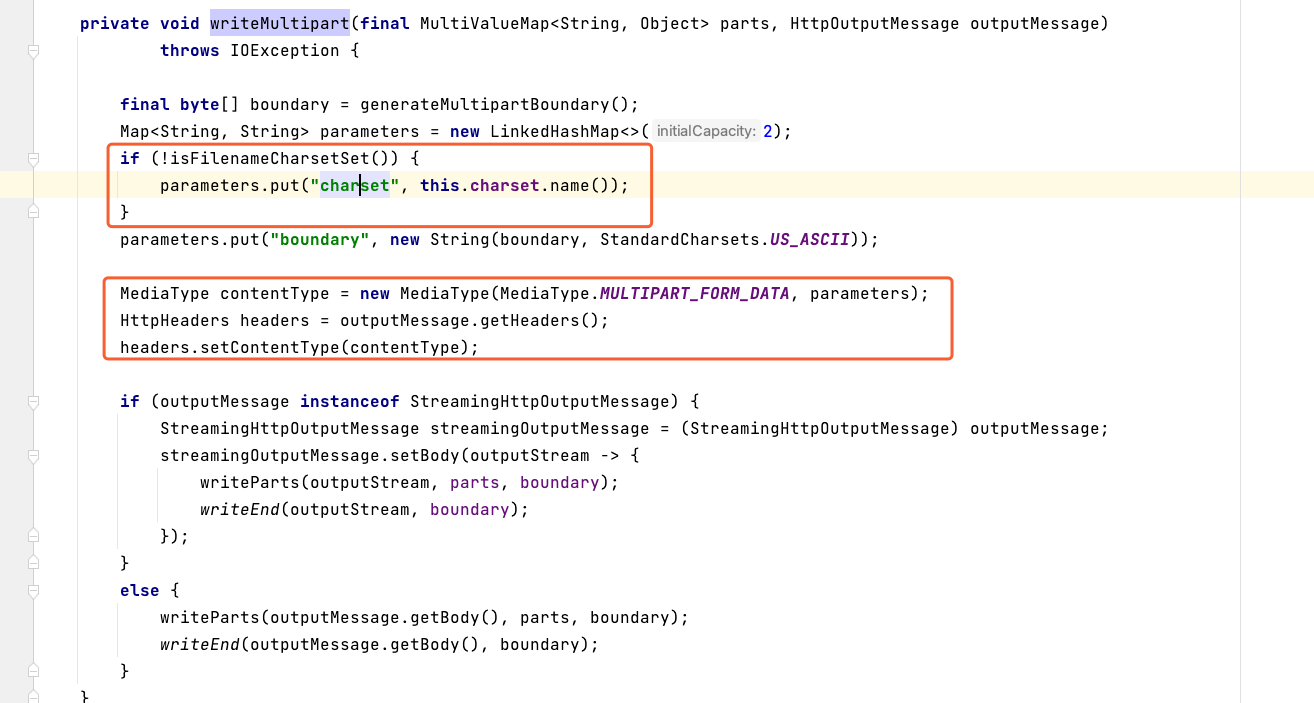Click the StandardCharsets class reference
Viewport: 1314px width, 703px height.
click(680, 239)
